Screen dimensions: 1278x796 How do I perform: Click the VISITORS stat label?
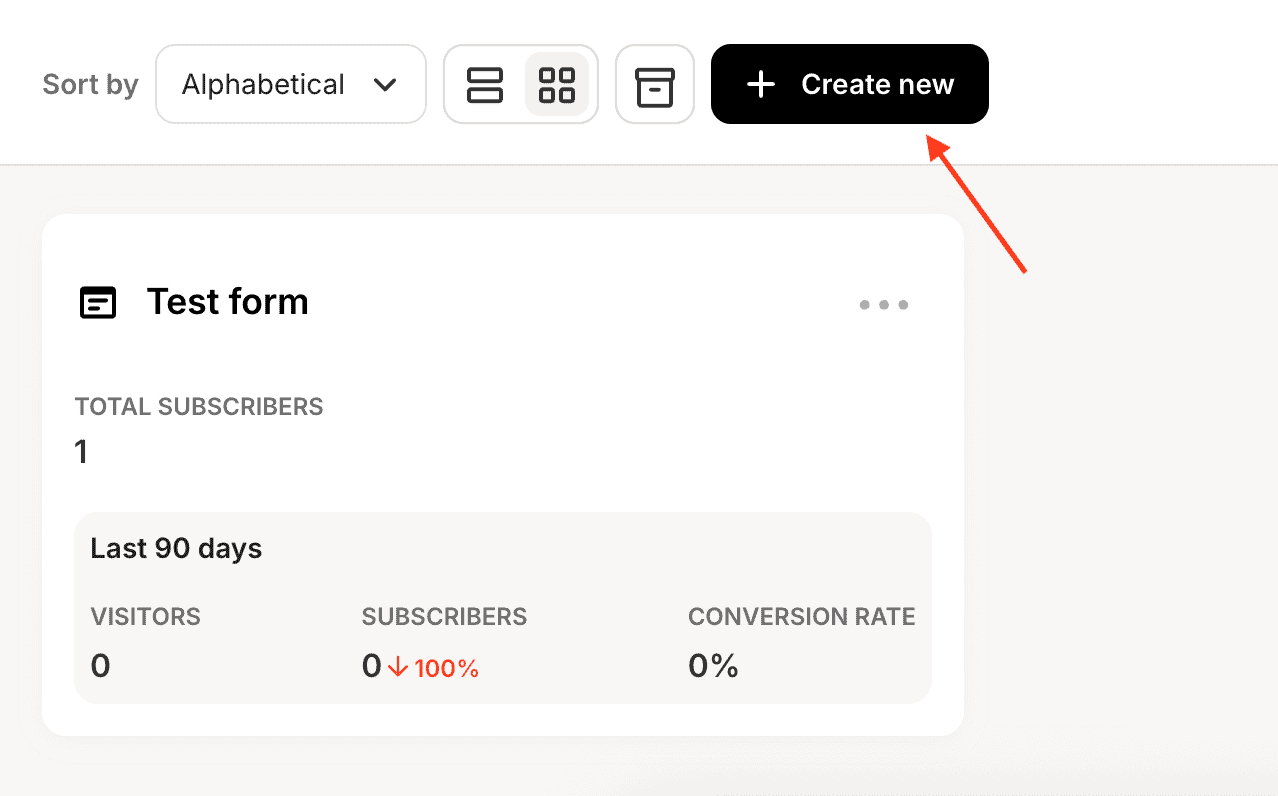pyautogui.click(x=145, y=617)
